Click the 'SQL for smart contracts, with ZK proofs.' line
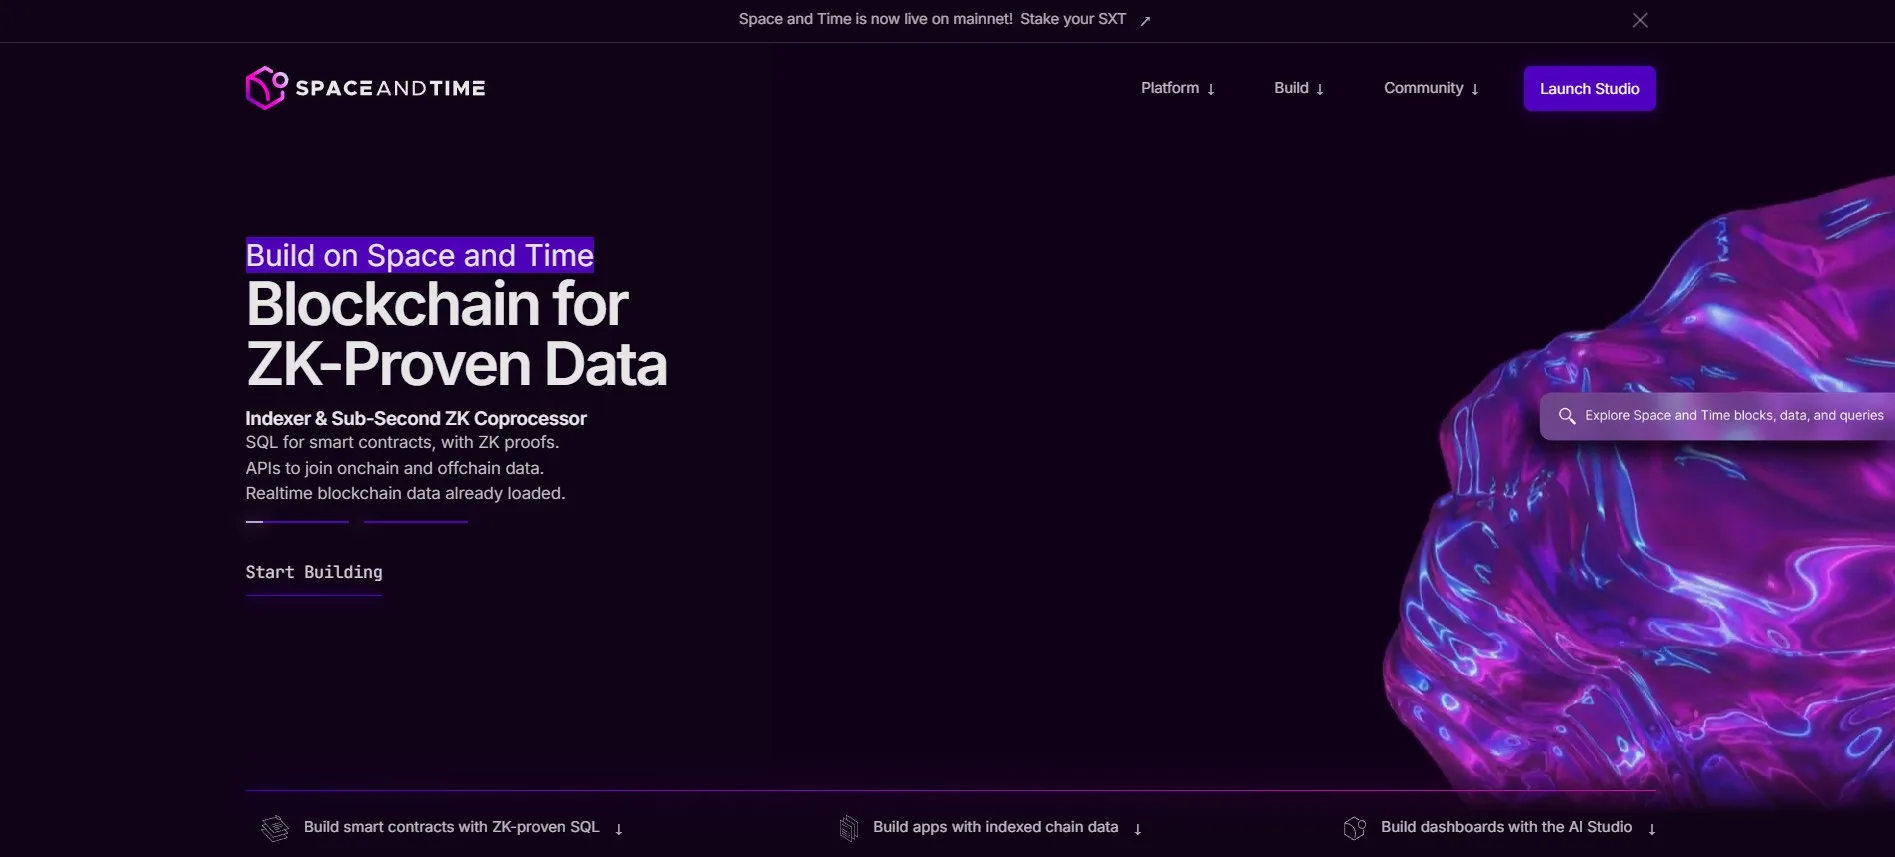This screenshot has height=857, width=1895. point(402,442)
